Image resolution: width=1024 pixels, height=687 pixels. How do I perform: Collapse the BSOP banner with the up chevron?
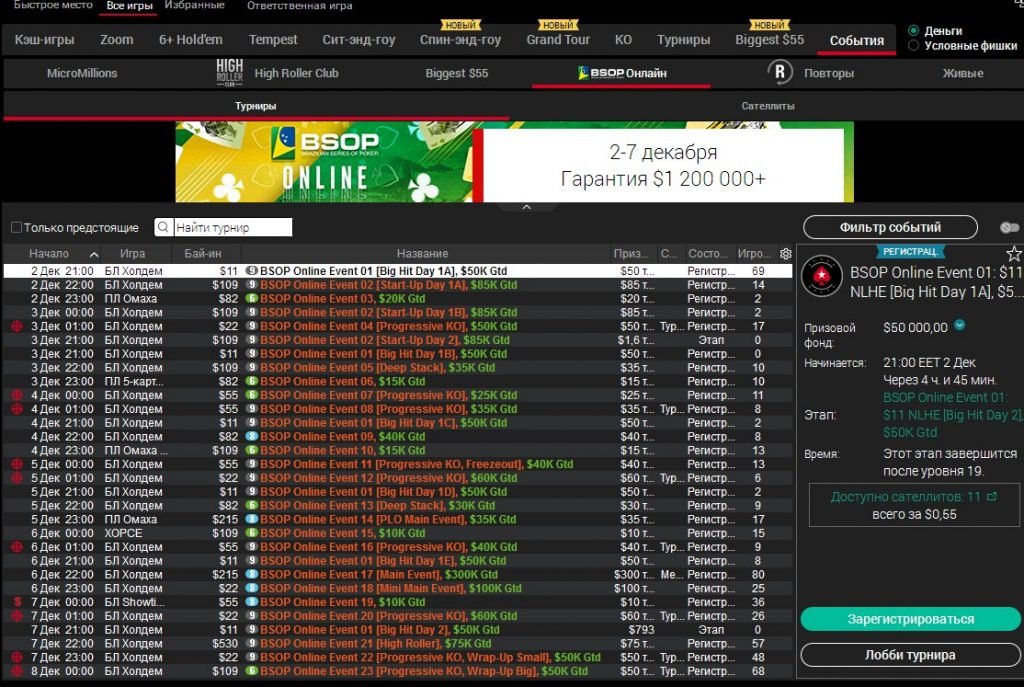tap(527, 206)
